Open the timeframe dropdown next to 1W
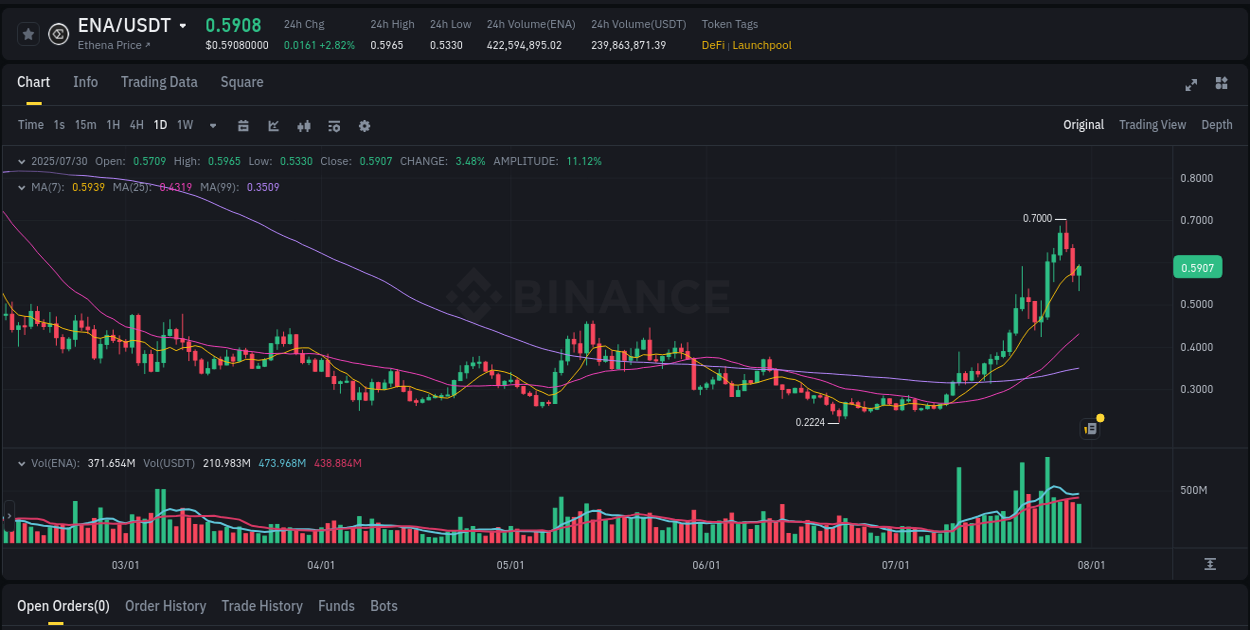This screenshot has height=630, width=1250. [x=212, y=126]
